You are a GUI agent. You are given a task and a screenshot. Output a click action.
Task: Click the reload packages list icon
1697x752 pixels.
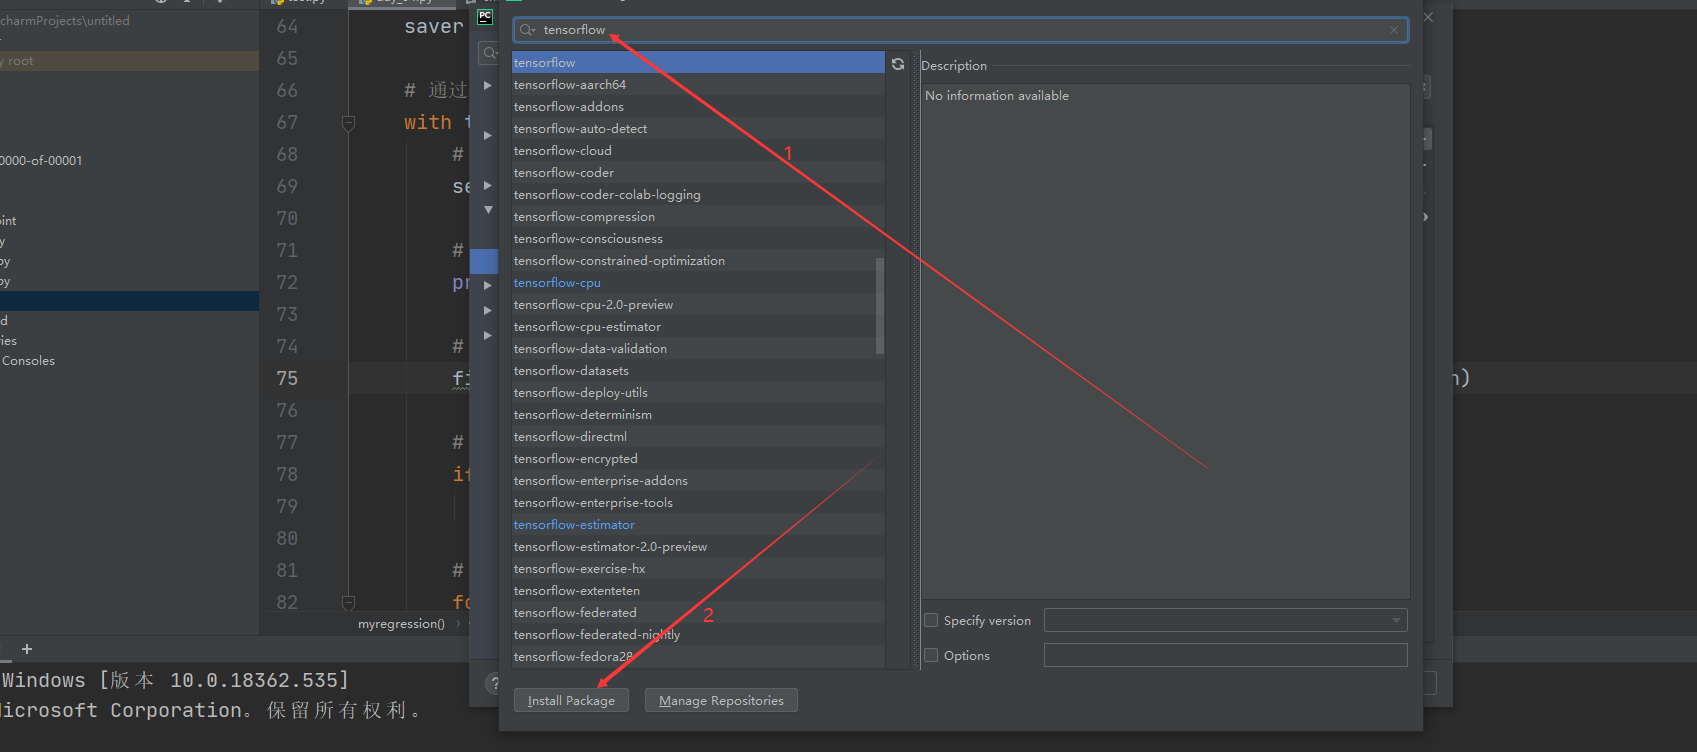[x=898, y=64]
